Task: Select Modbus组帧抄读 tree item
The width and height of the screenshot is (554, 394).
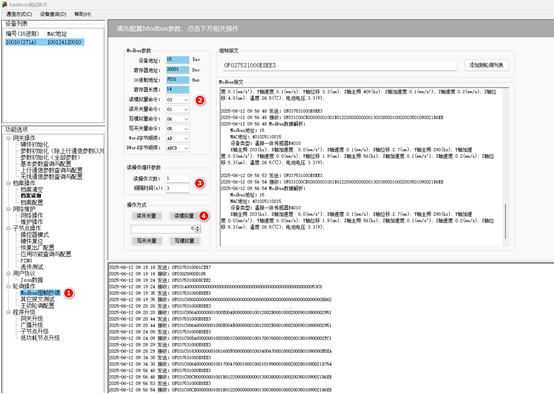Action: (x=40, y=293)
